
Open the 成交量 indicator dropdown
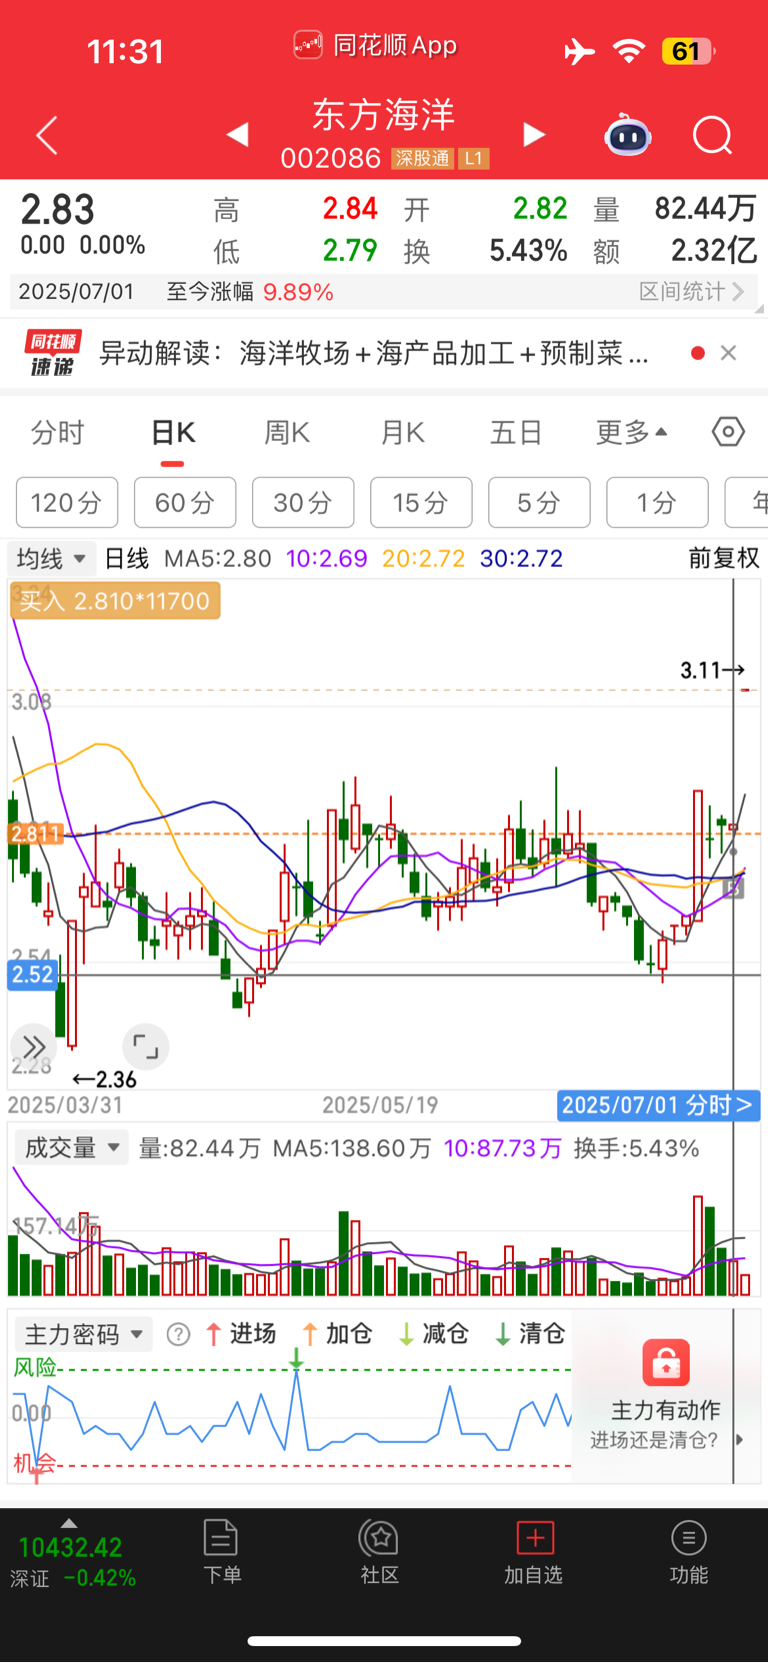(x=71, y=1147)
